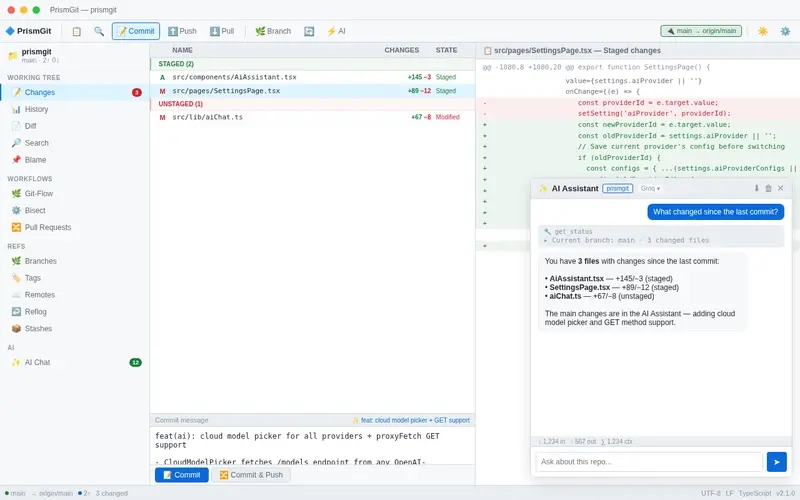Click download icon in AI Assistant header

click(x=756, y=188)
